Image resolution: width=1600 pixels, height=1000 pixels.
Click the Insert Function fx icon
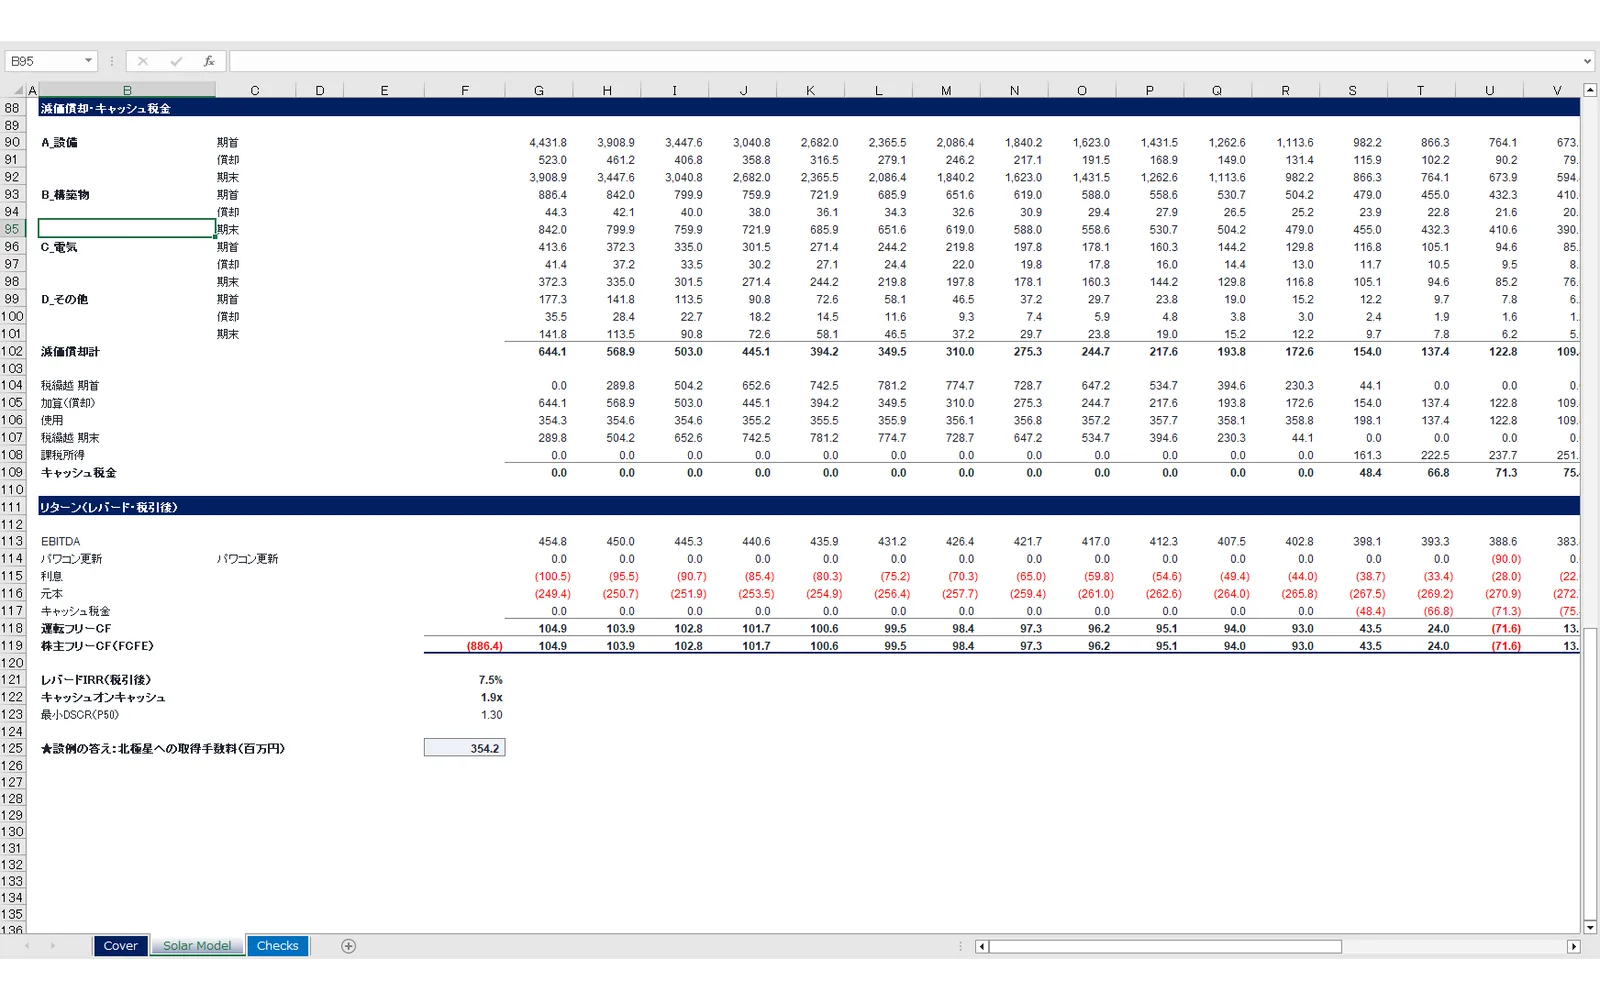click(209, 61)
